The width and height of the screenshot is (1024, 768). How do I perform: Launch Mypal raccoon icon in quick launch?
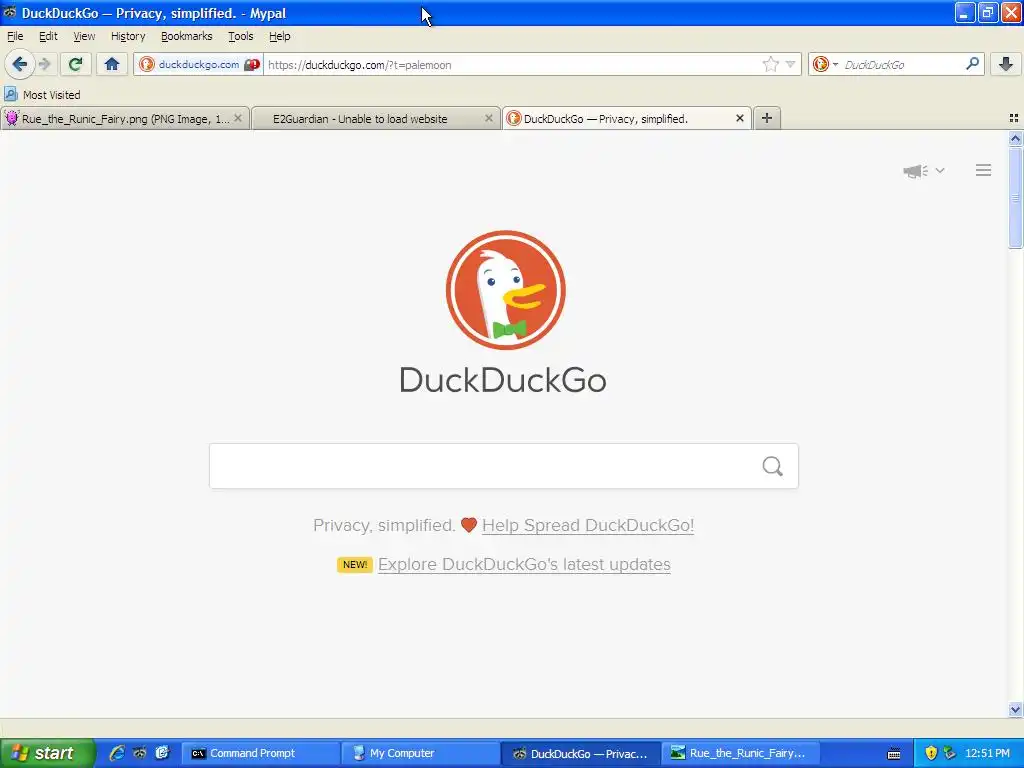coord(140,753)
